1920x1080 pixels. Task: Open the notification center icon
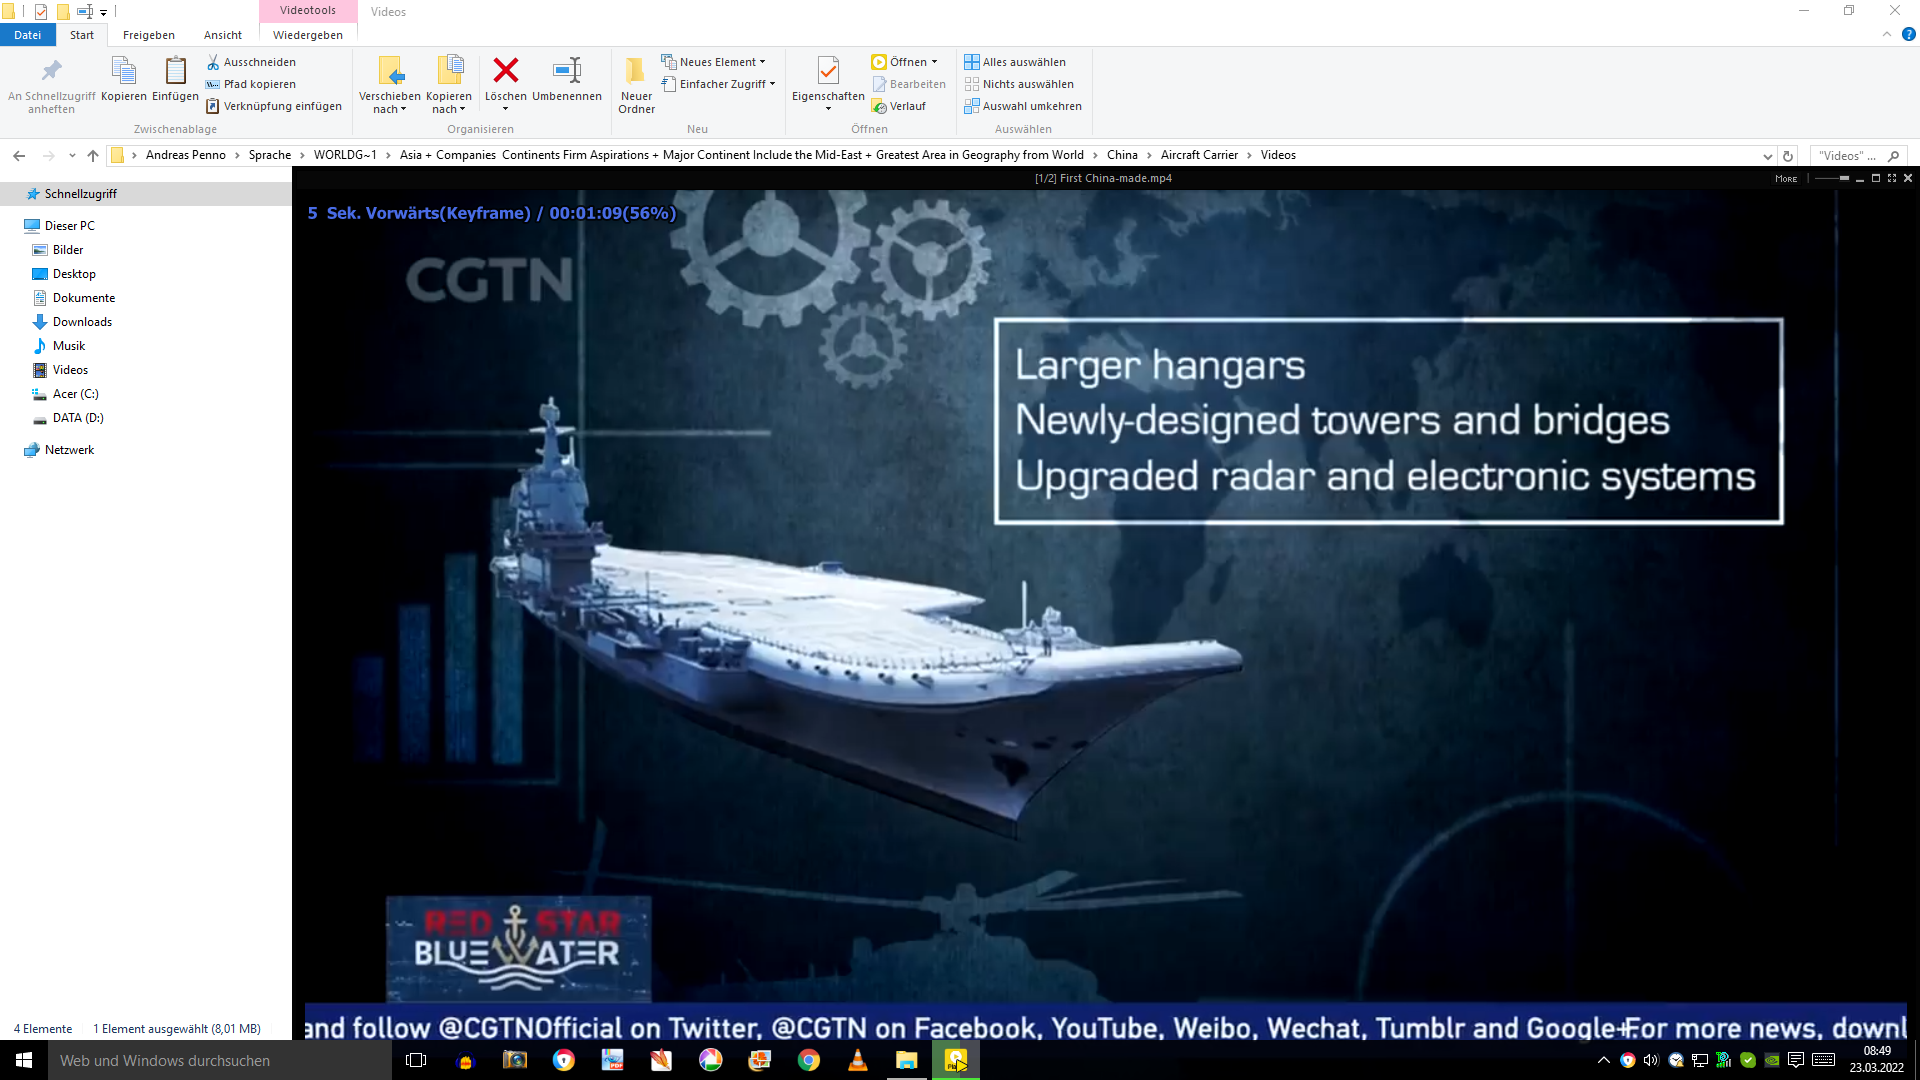tap(1796, 1060)
